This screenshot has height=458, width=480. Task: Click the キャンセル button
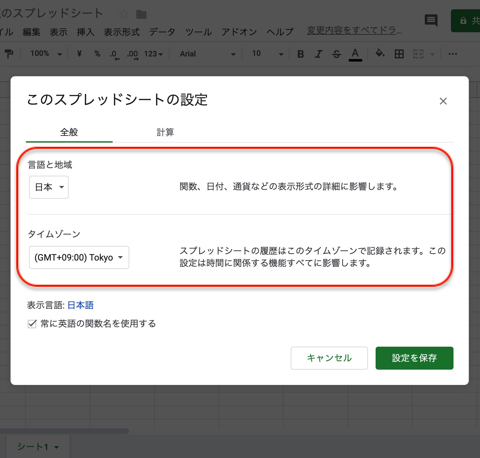click(x=329, y=358)
